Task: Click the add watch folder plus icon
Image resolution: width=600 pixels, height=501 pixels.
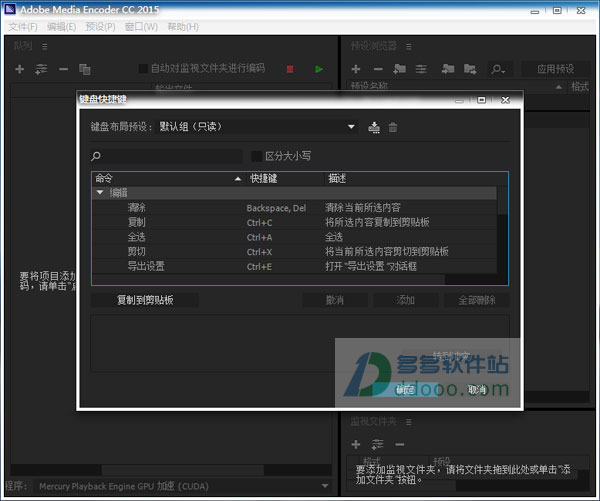Action: [356, 444]
